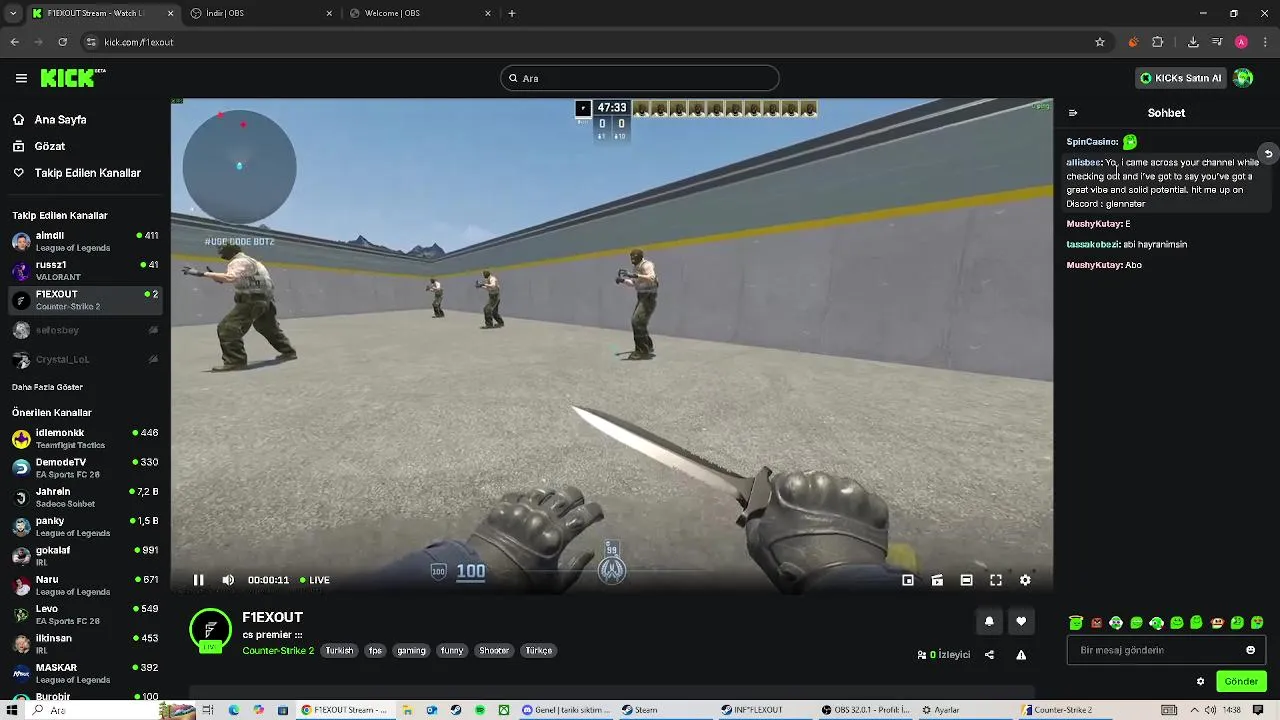
Task: Insert the last heart-eyes green emote
Action: click(x=1257, y=623)
